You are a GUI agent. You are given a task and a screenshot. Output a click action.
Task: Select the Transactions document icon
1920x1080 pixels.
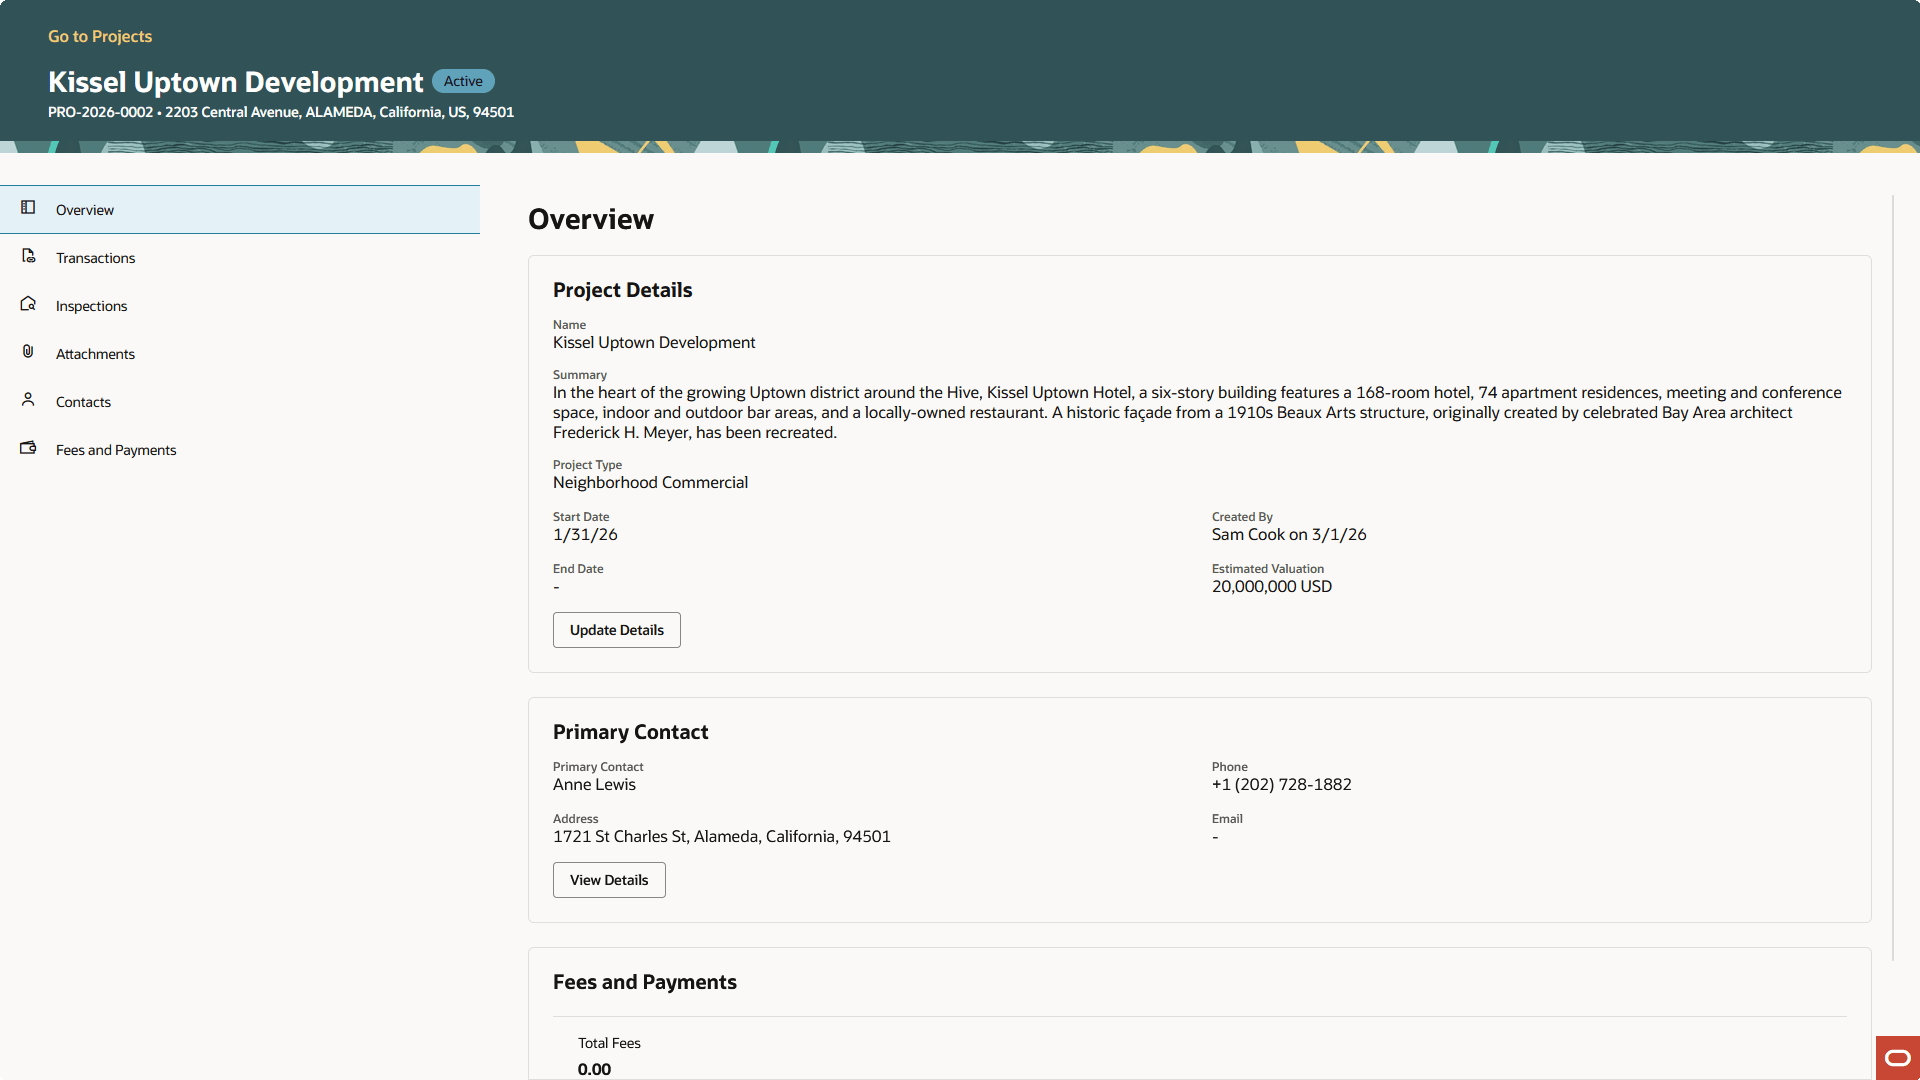click(x=27, y=256)
